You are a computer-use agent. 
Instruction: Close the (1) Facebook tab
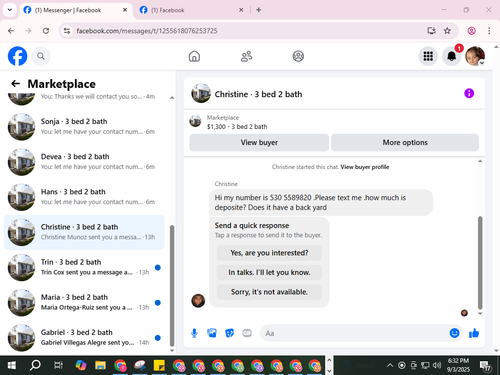[241, 10]
